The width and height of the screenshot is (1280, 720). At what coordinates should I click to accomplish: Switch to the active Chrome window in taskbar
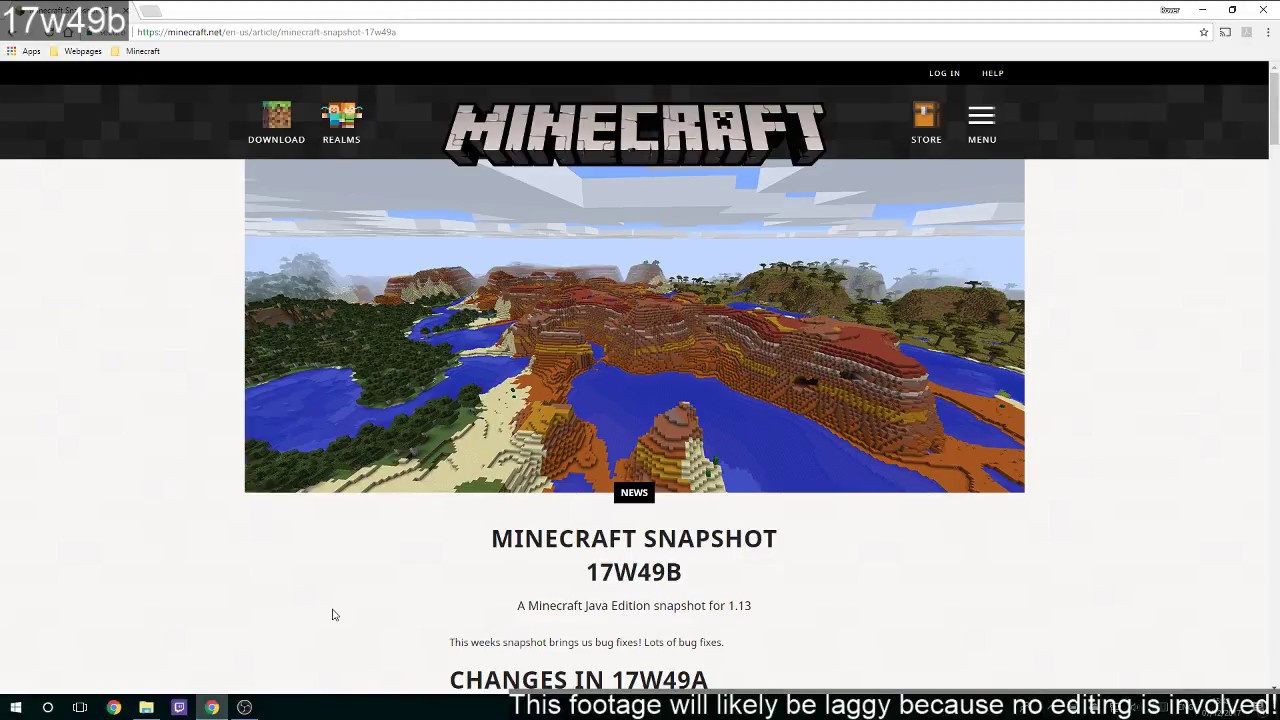click(x=212, y=707)
